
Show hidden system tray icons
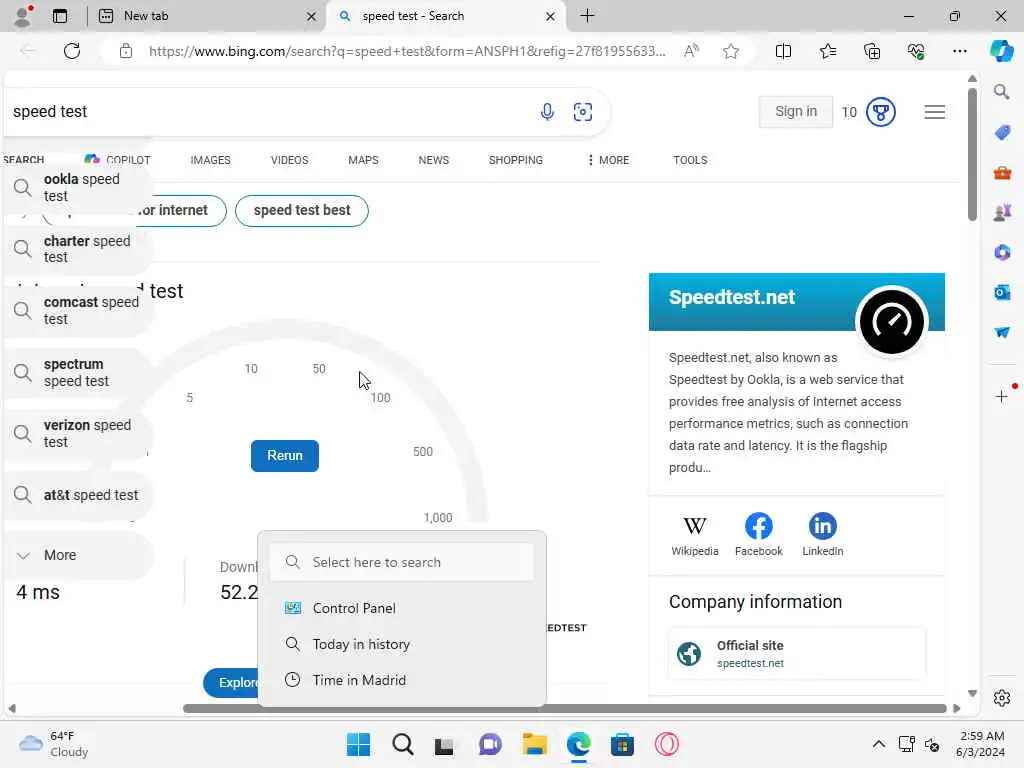(x=879, y=744)
